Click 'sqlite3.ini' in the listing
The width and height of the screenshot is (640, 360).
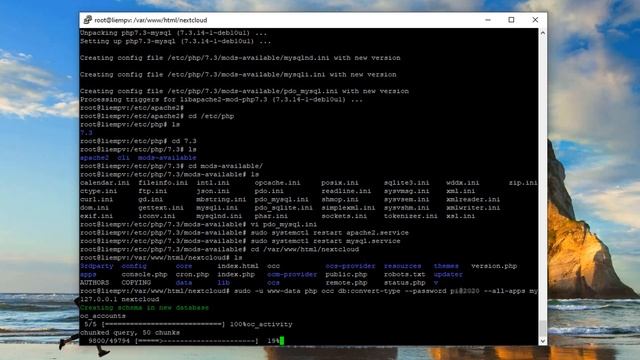[407, 182]
